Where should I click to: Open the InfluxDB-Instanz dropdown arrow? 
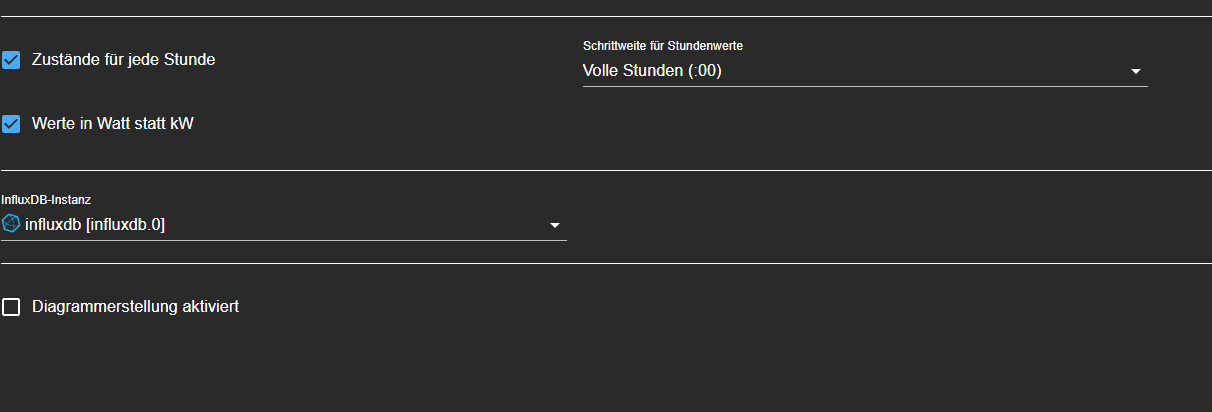tap(555, 226)
